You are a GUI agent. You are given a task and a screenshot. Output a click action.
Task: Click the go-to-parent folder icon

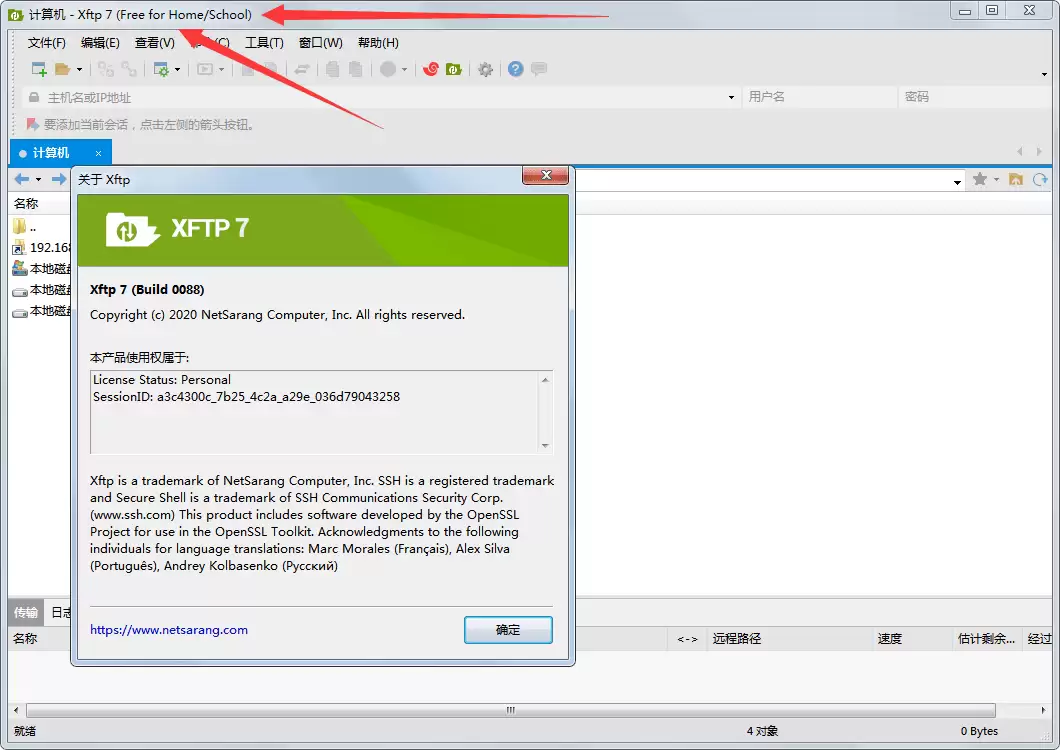[1016, 179]
